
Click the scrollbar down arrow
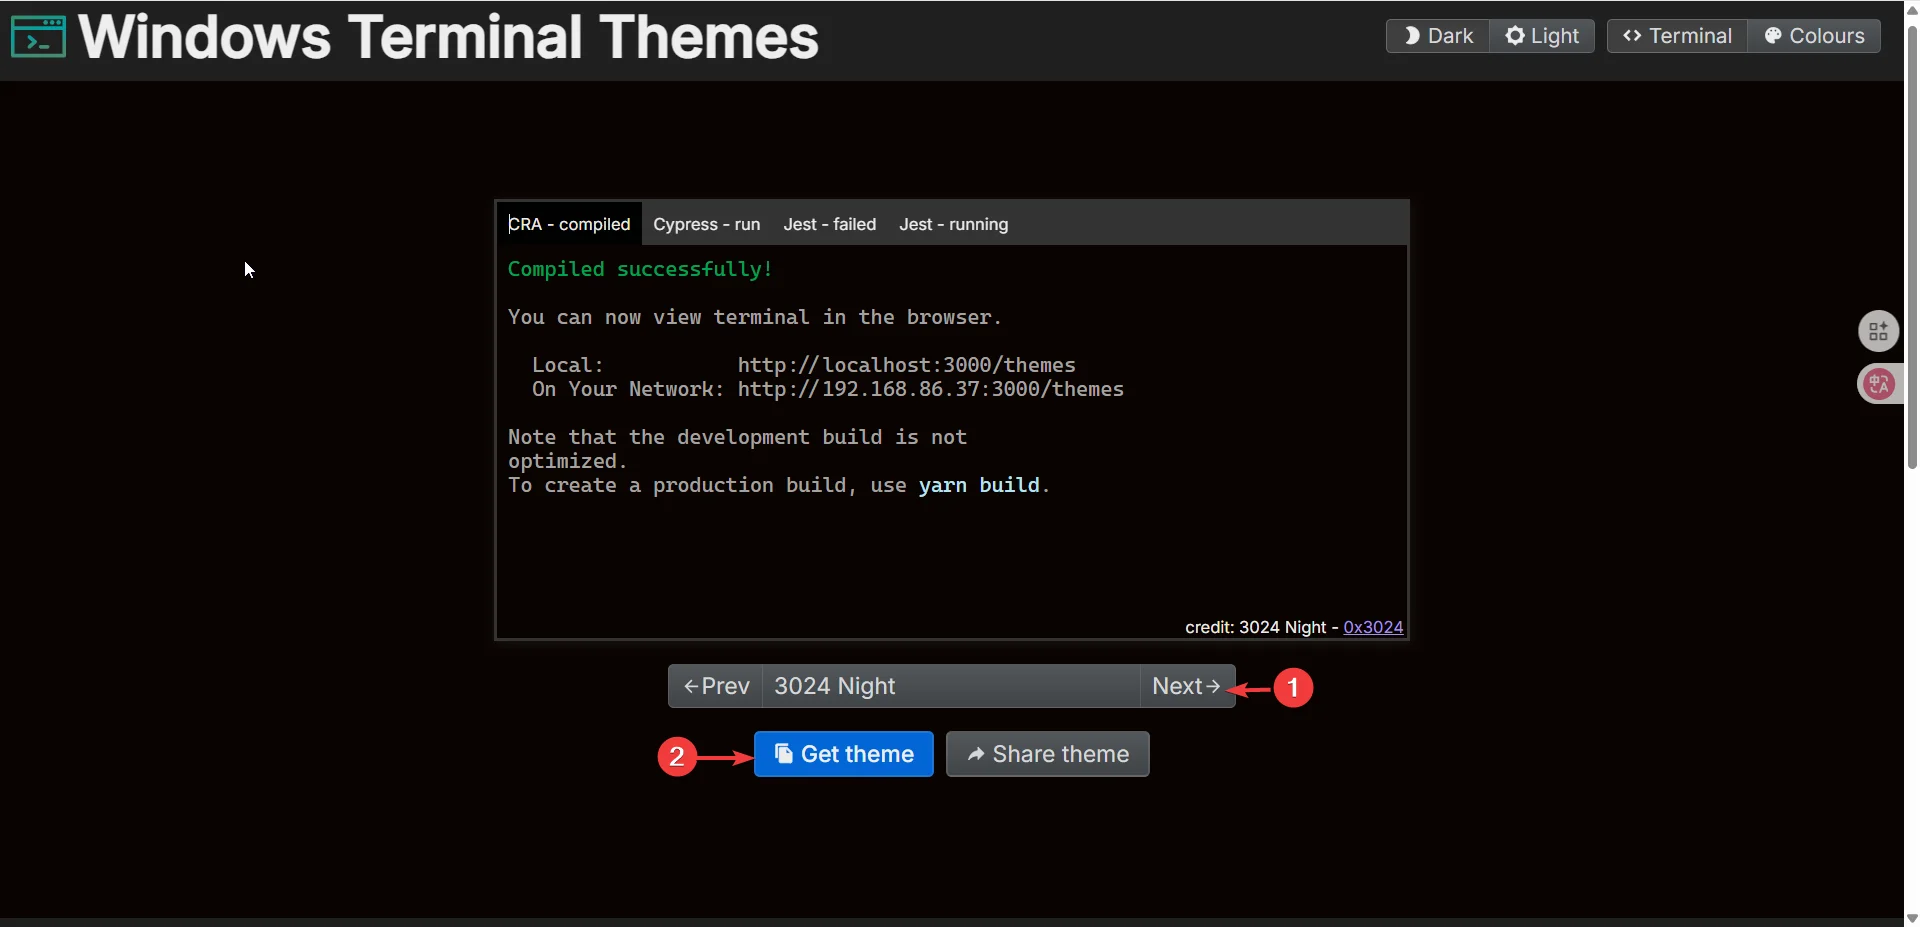(x=1912, y=918)
